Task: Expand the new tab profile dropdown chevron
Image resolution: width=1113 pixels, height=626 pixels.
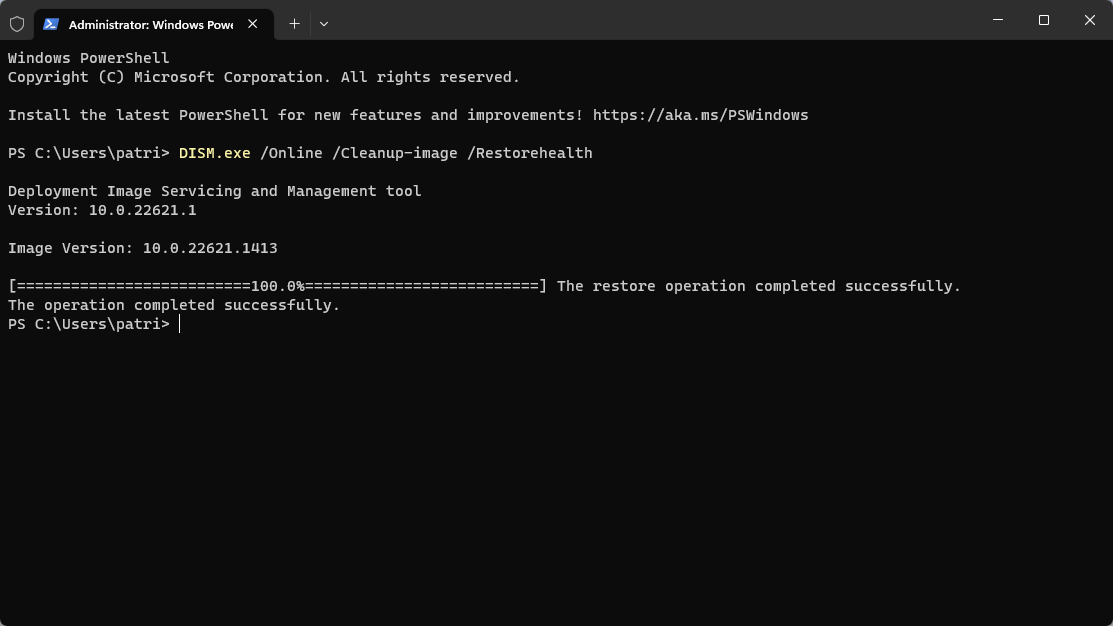Action: 324,24
